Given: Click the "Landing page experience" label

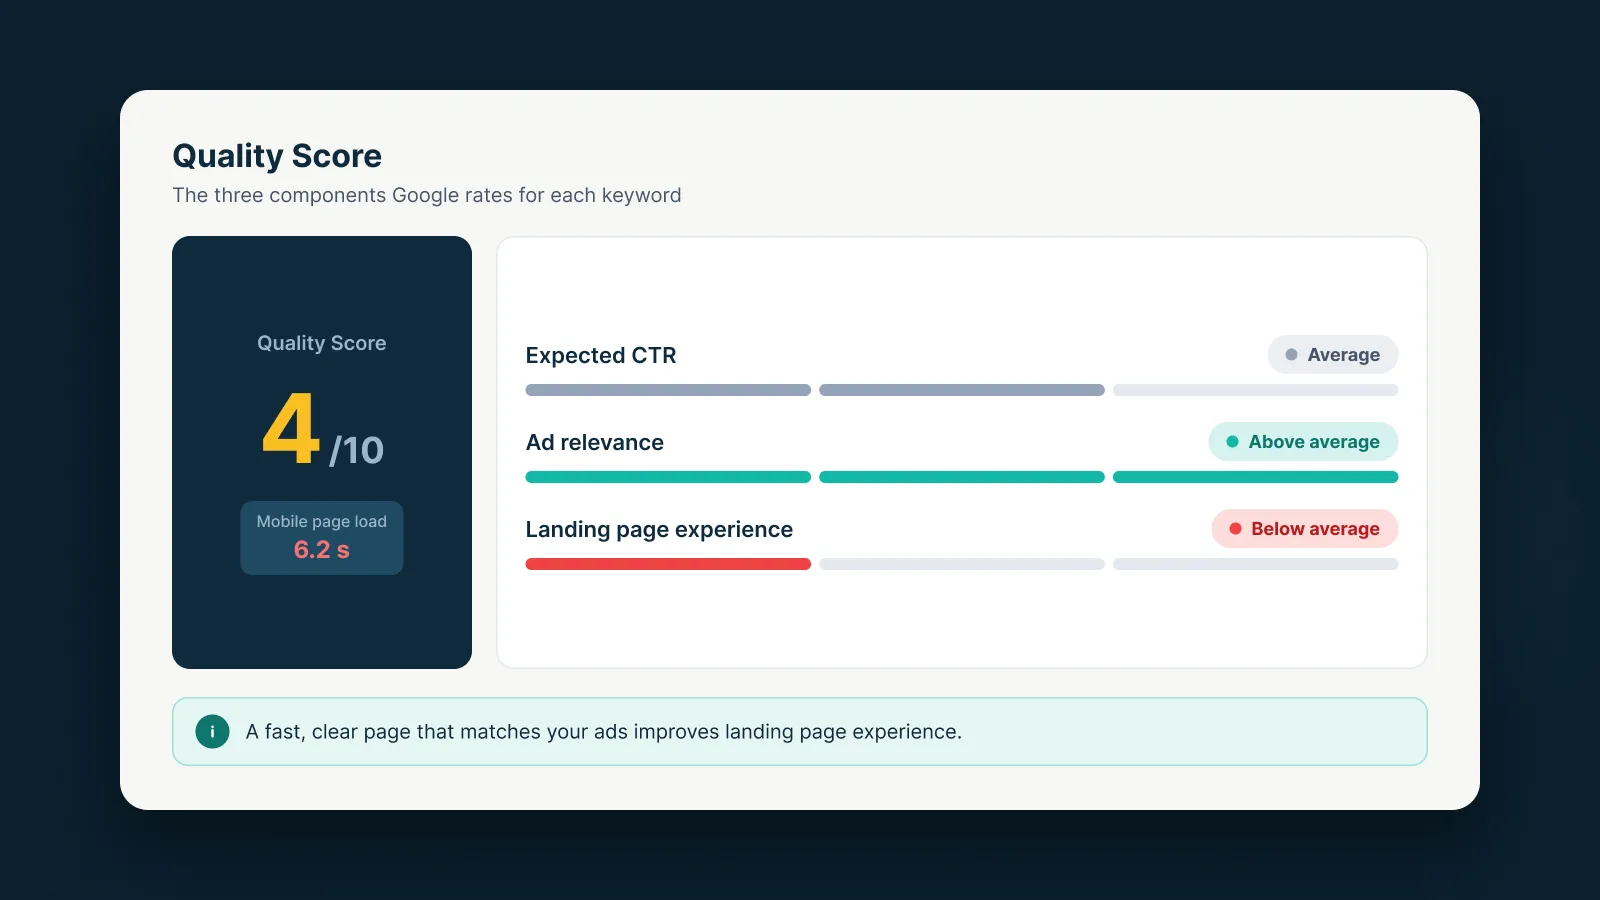Looking at the screenshot, I should pyautogui.click(x=659, y=530).
